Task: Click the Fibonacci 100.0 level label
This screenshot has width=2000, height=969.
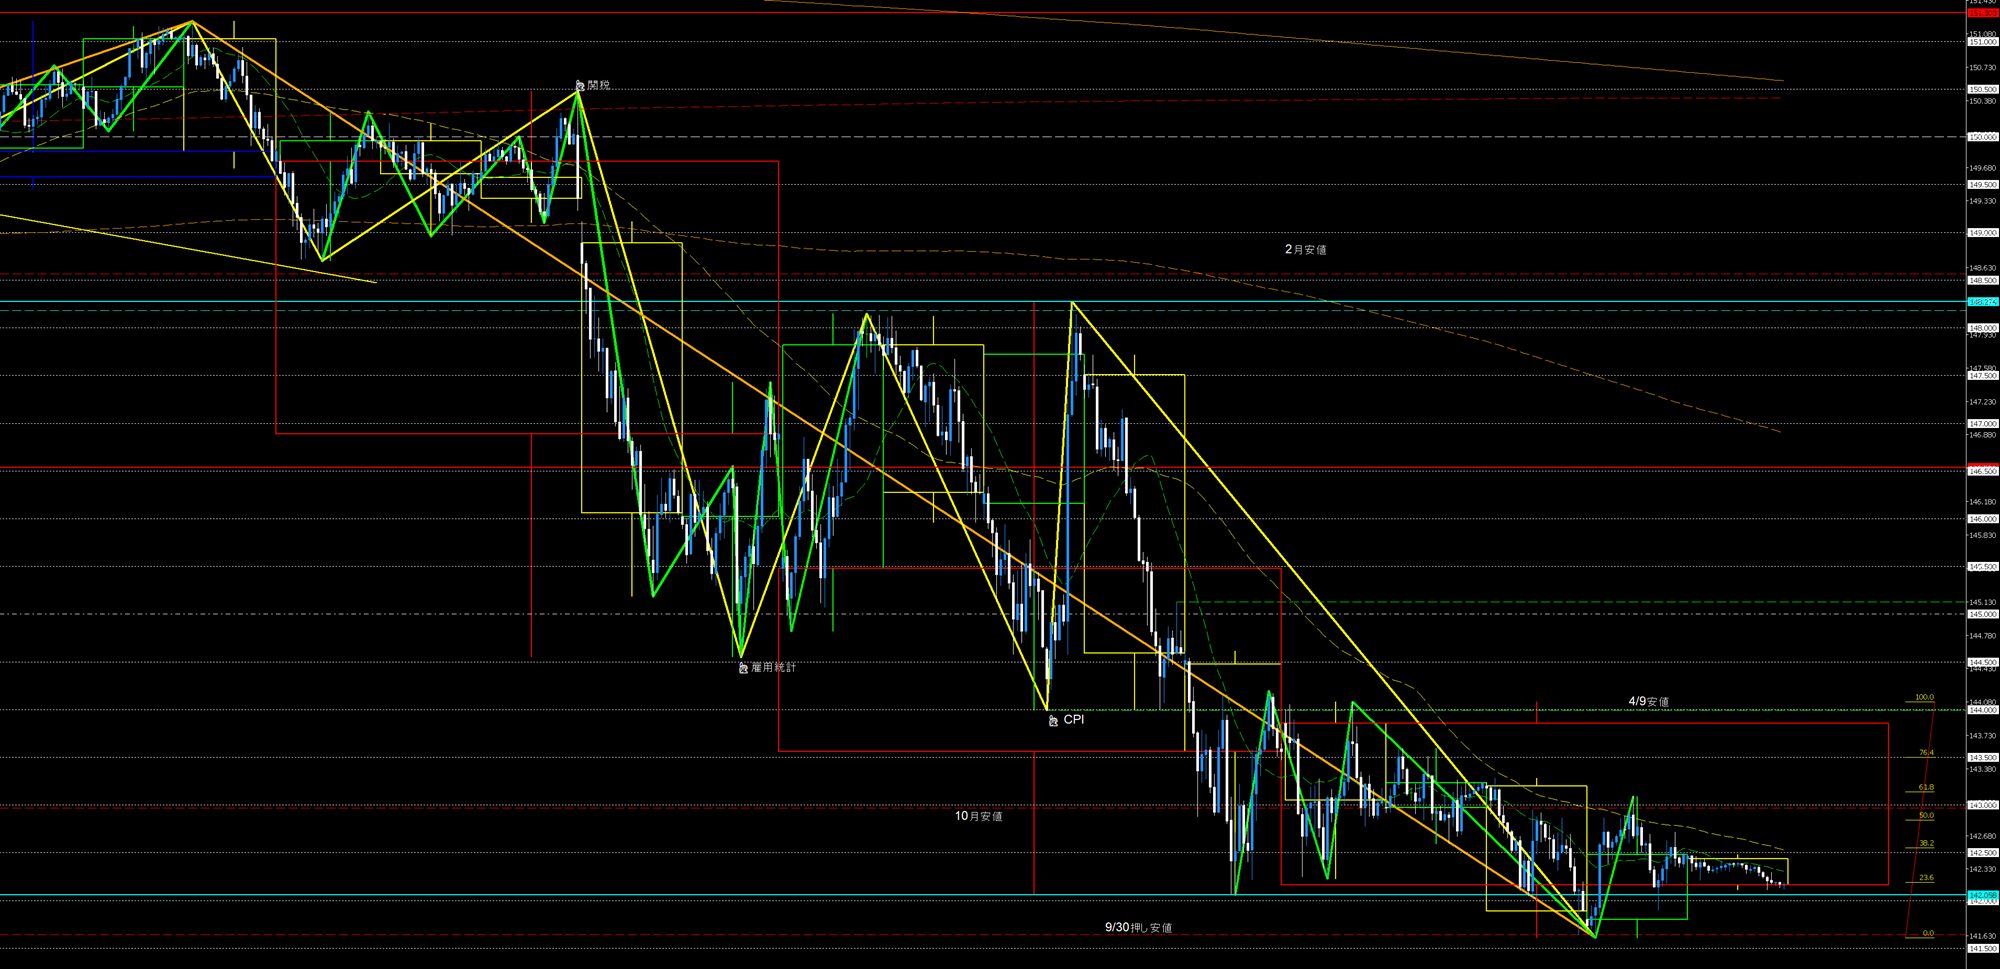Action: pyautogui.click(x=1924, y=698)
